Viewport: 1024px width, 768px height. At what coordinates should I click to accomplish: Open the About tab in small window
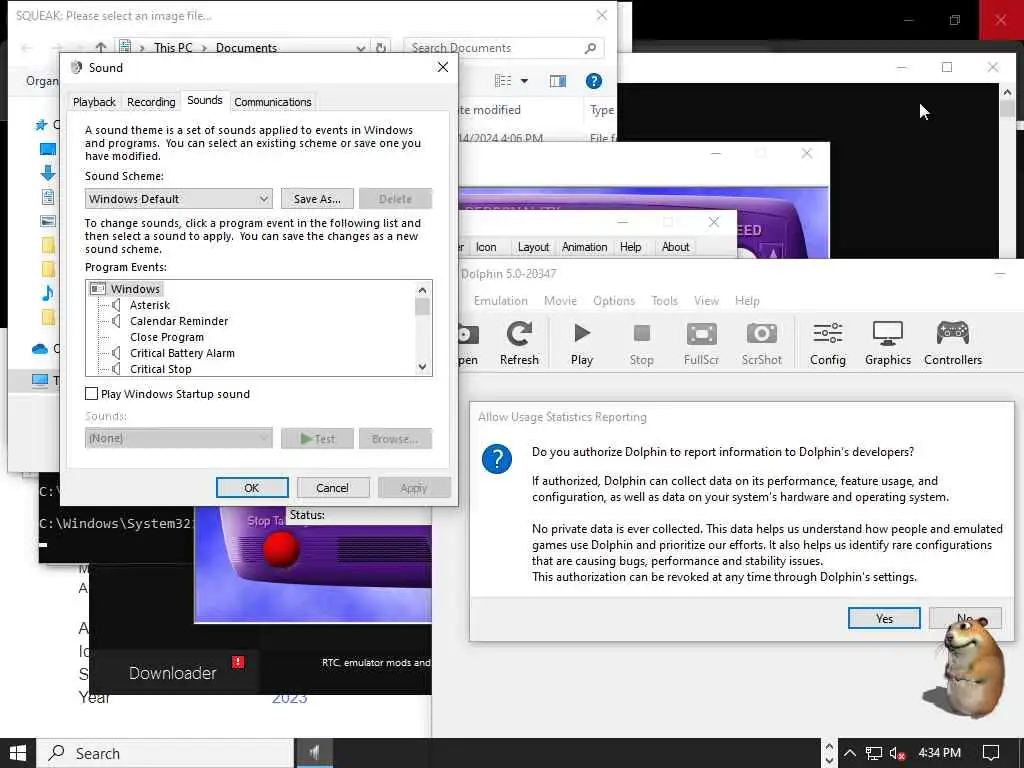[675, 247]
